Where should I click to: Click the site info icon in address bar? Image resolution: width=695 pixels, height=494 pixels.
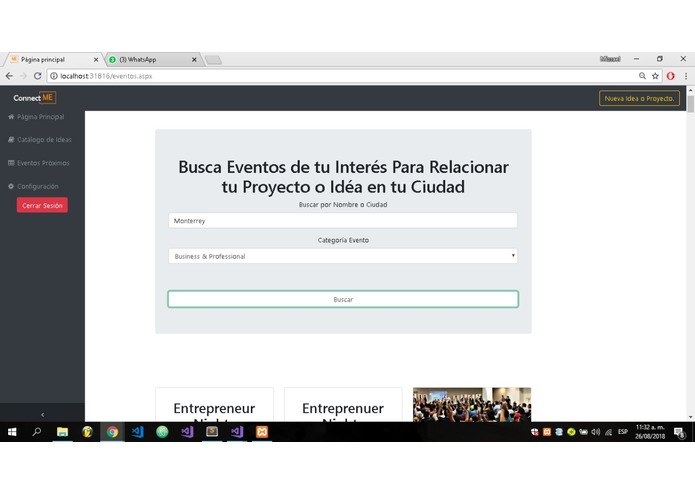point(54,76)
